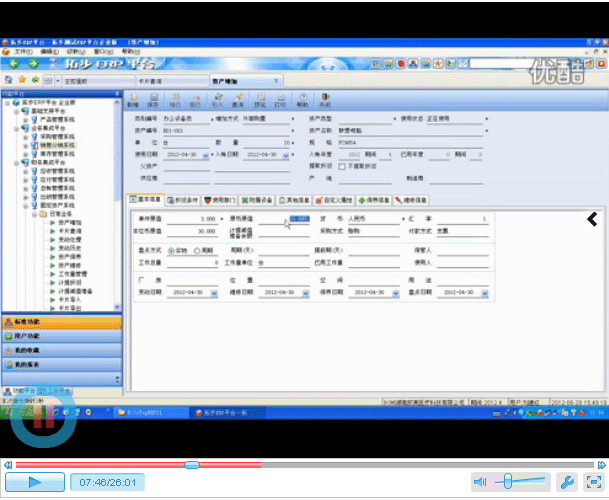Click the 保存 (Save) toolbar icon
Viewport: 609px width, 500px height.
(153, 99)
